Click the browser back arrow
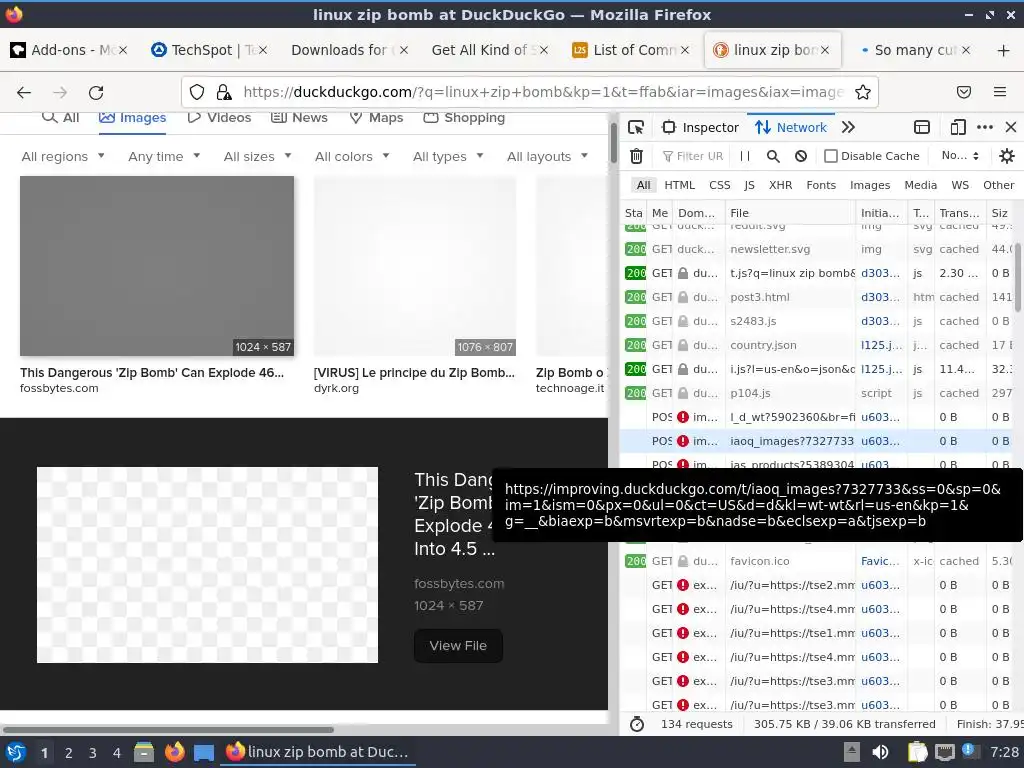The height and width of the screenshot is (768, 1024). point(24,93)
